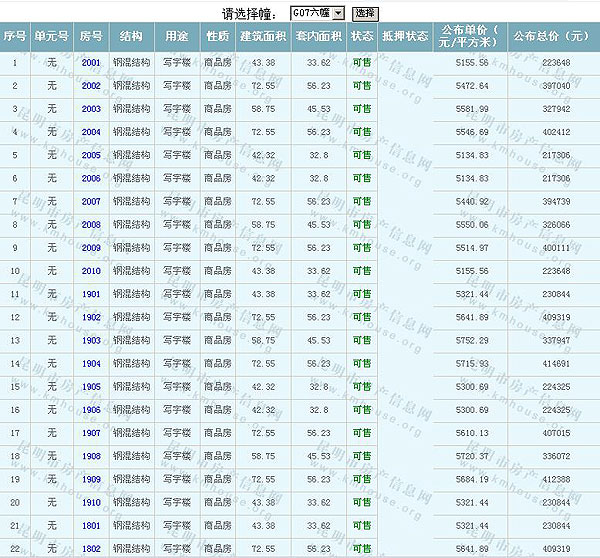
Task: Click the 抵押状态 column header
Action: click(x=405, y=37)
